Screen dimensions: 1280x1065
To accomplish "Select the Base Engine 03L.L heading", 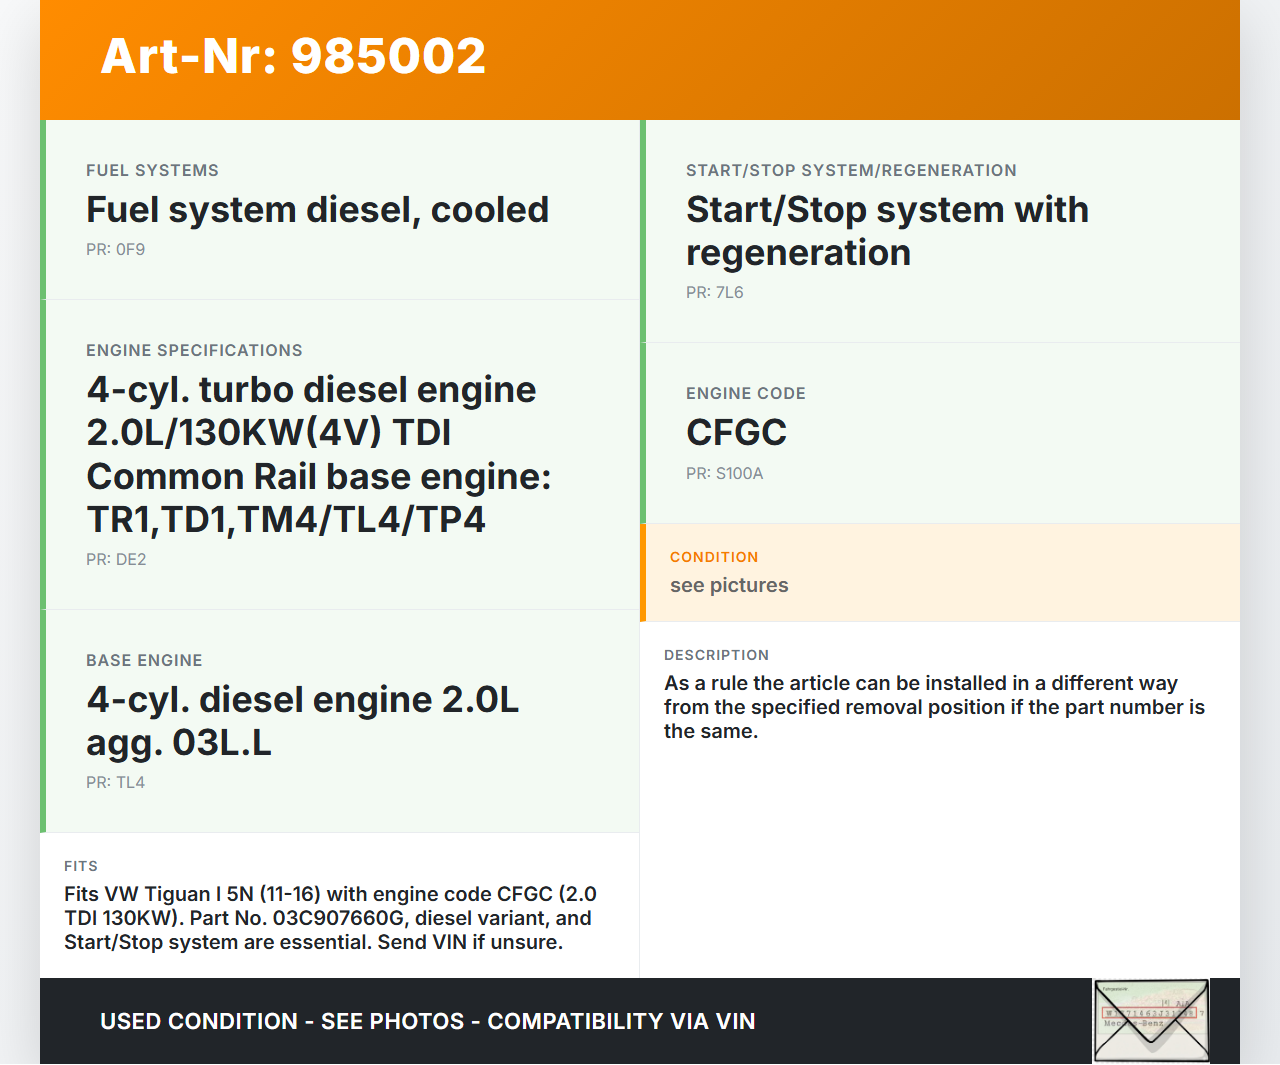I will 302,721.
